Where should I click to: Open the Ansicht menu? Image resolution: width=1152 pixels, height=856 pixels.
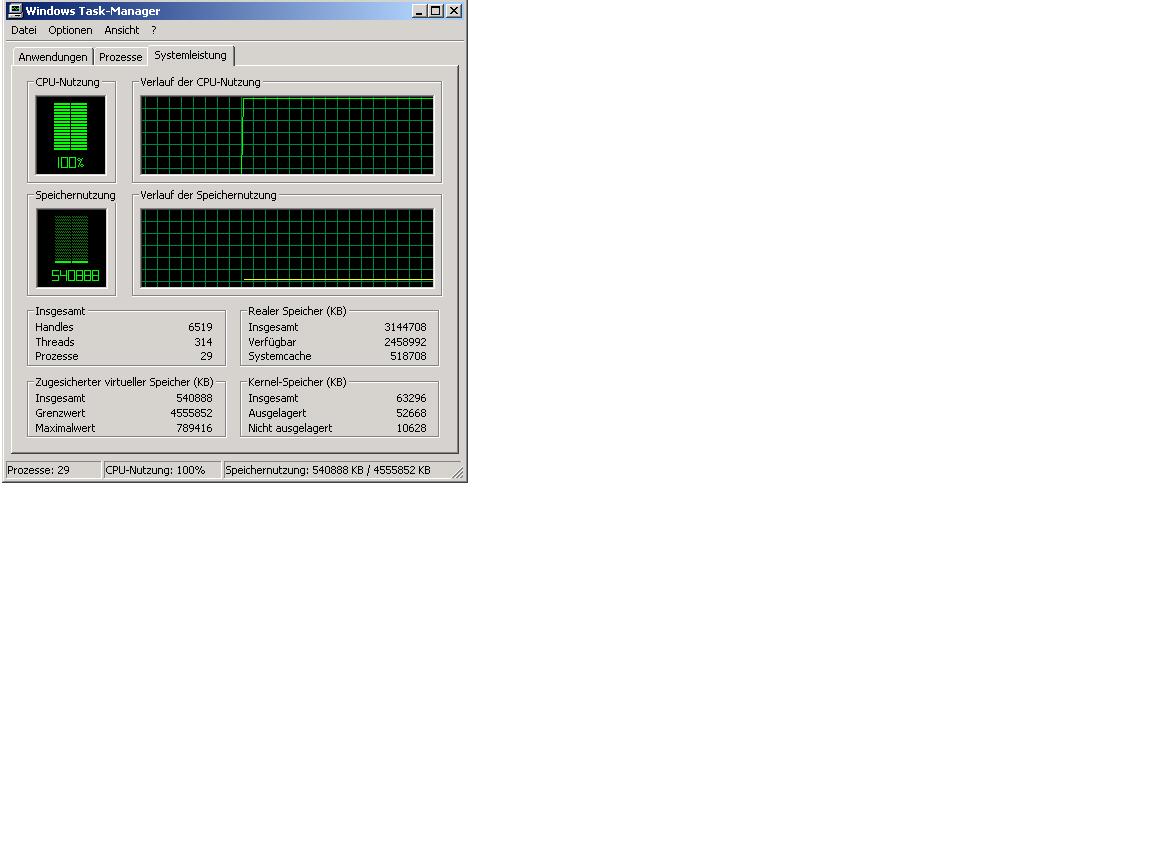coord(122,30)
